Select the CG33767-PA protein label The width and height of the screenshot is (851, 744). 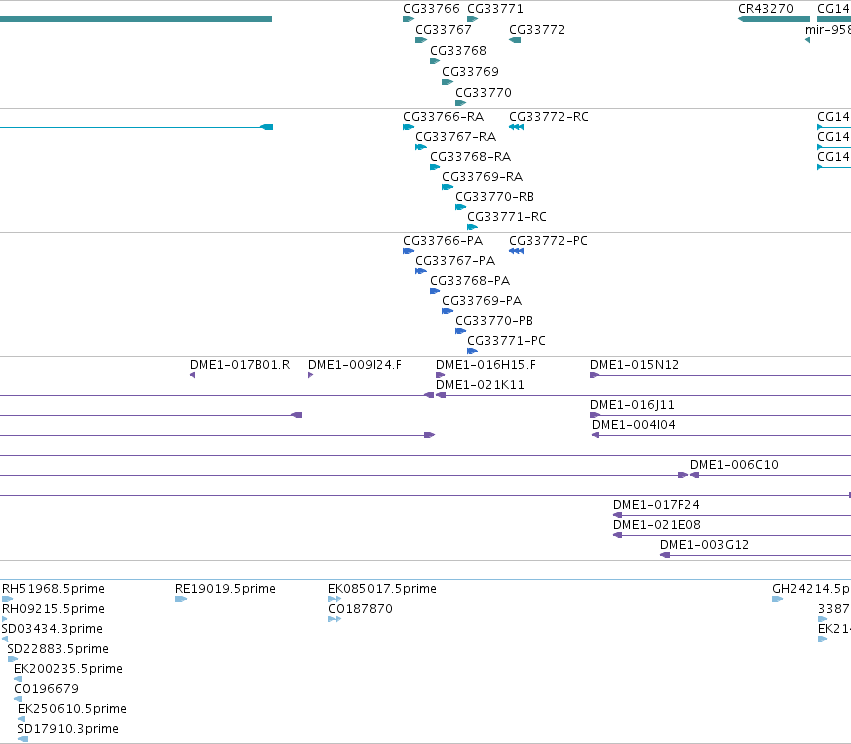pos(455,260)
